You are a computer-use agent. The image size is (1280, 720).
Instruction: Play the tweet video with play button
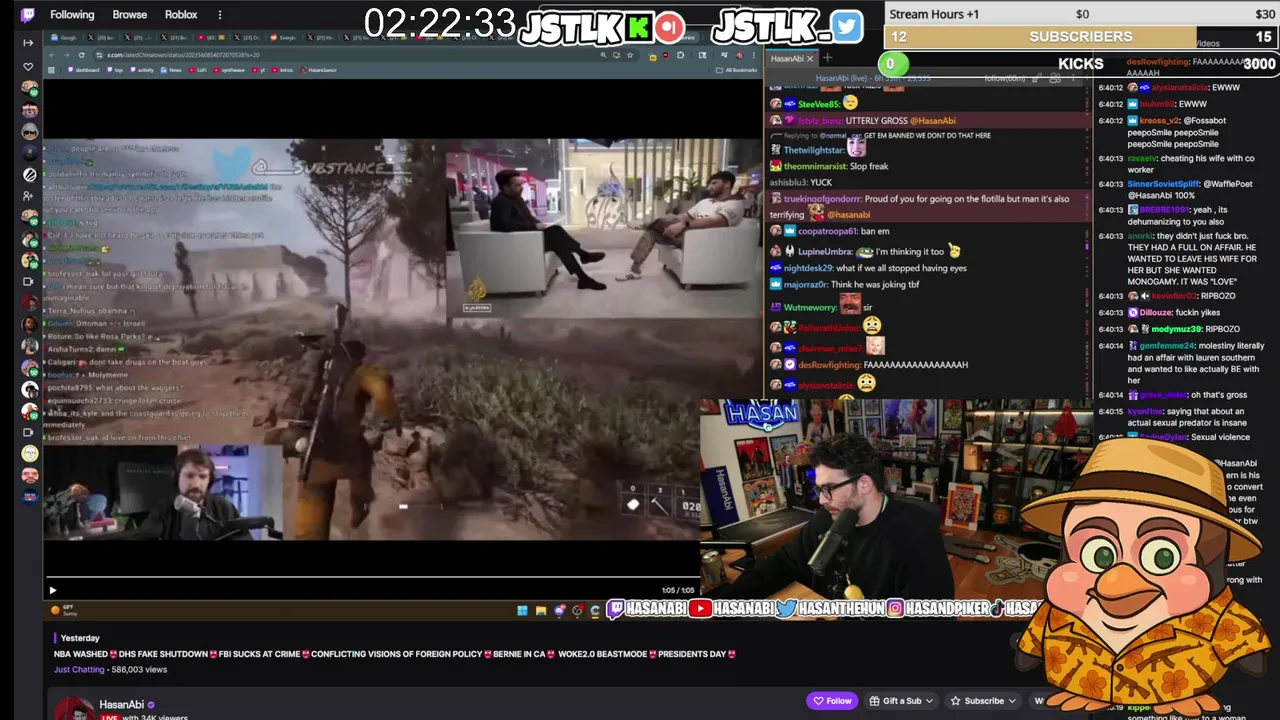(53, 590)
